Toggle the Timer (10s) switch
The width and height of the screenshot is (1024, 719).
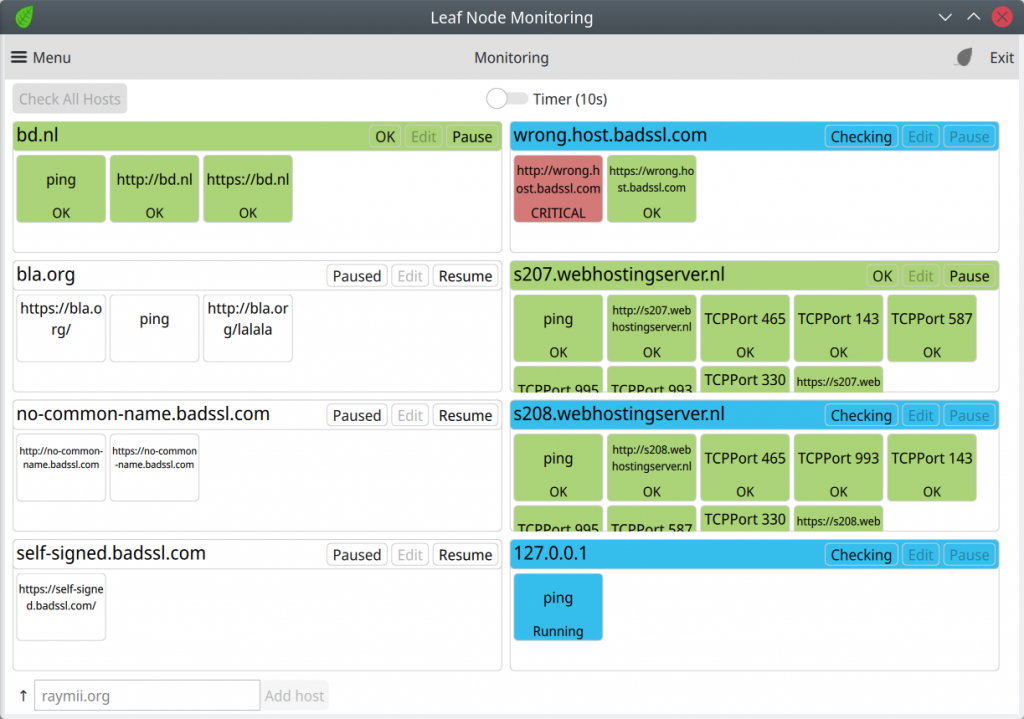tap(507, 99)
